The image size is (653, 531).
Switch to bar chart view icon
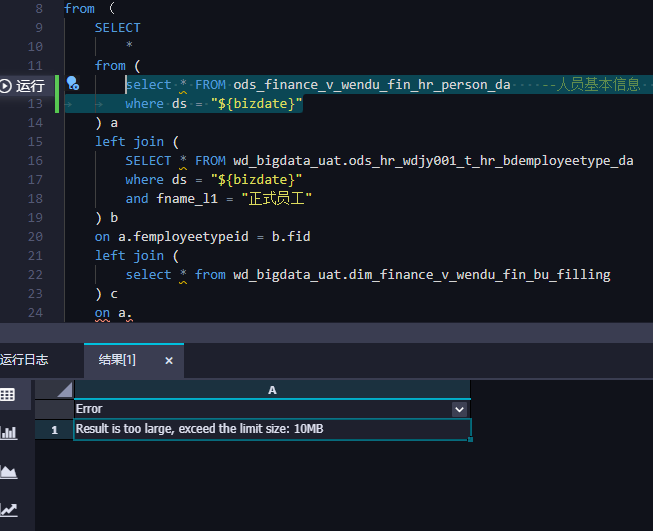click(x=8, y=432)
